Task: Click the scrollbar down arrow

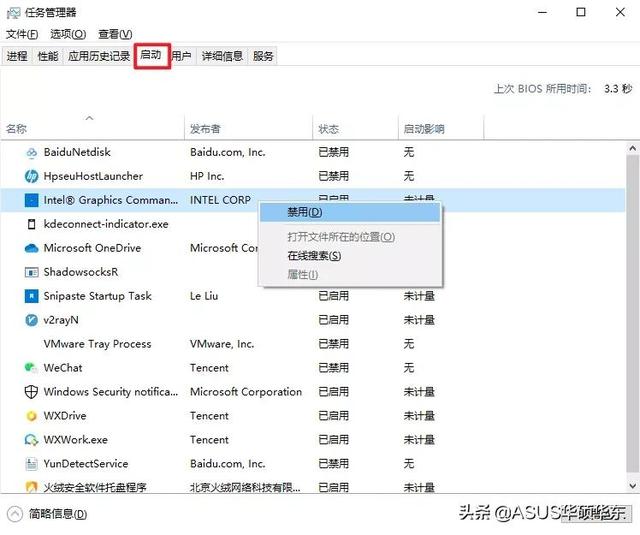Action: pyautogui.click(x=632, y=486)
